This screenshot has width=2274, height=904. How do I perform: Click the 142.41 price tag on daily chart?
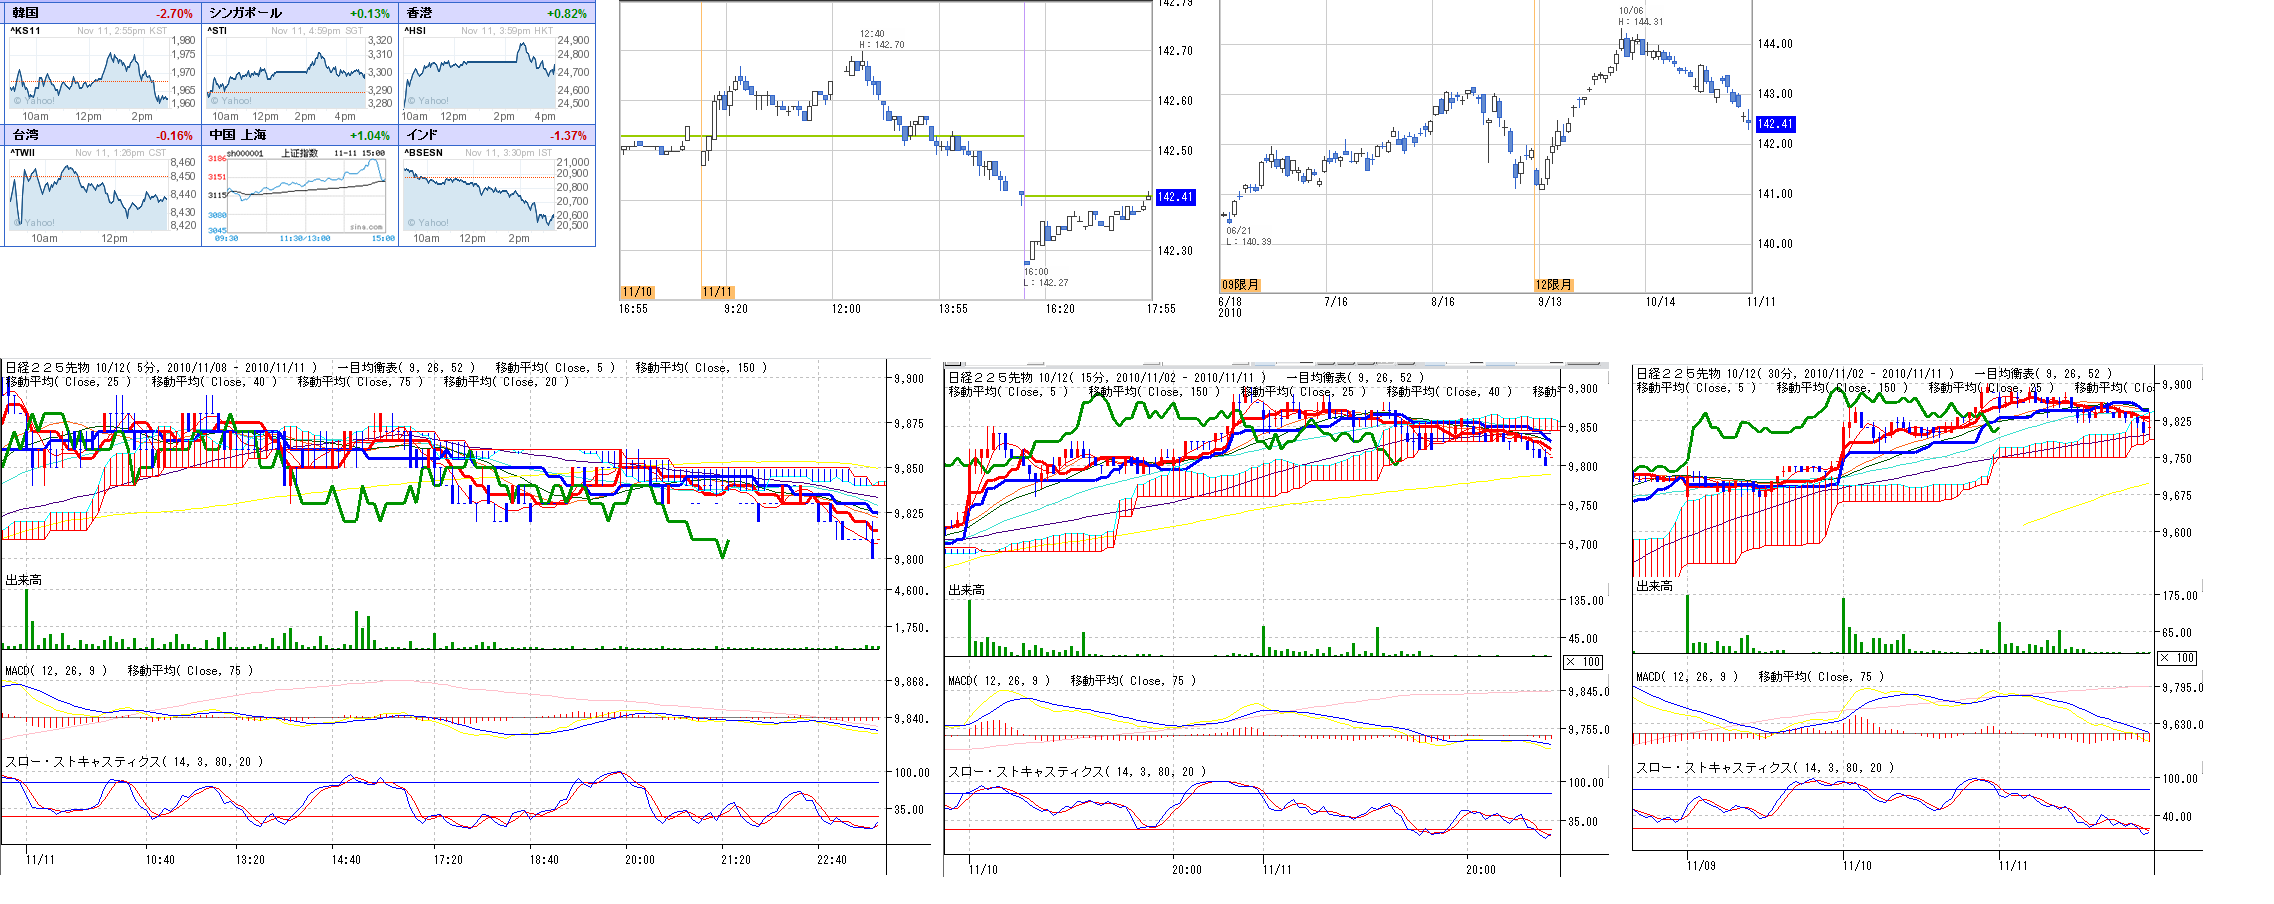point(1775,124)
